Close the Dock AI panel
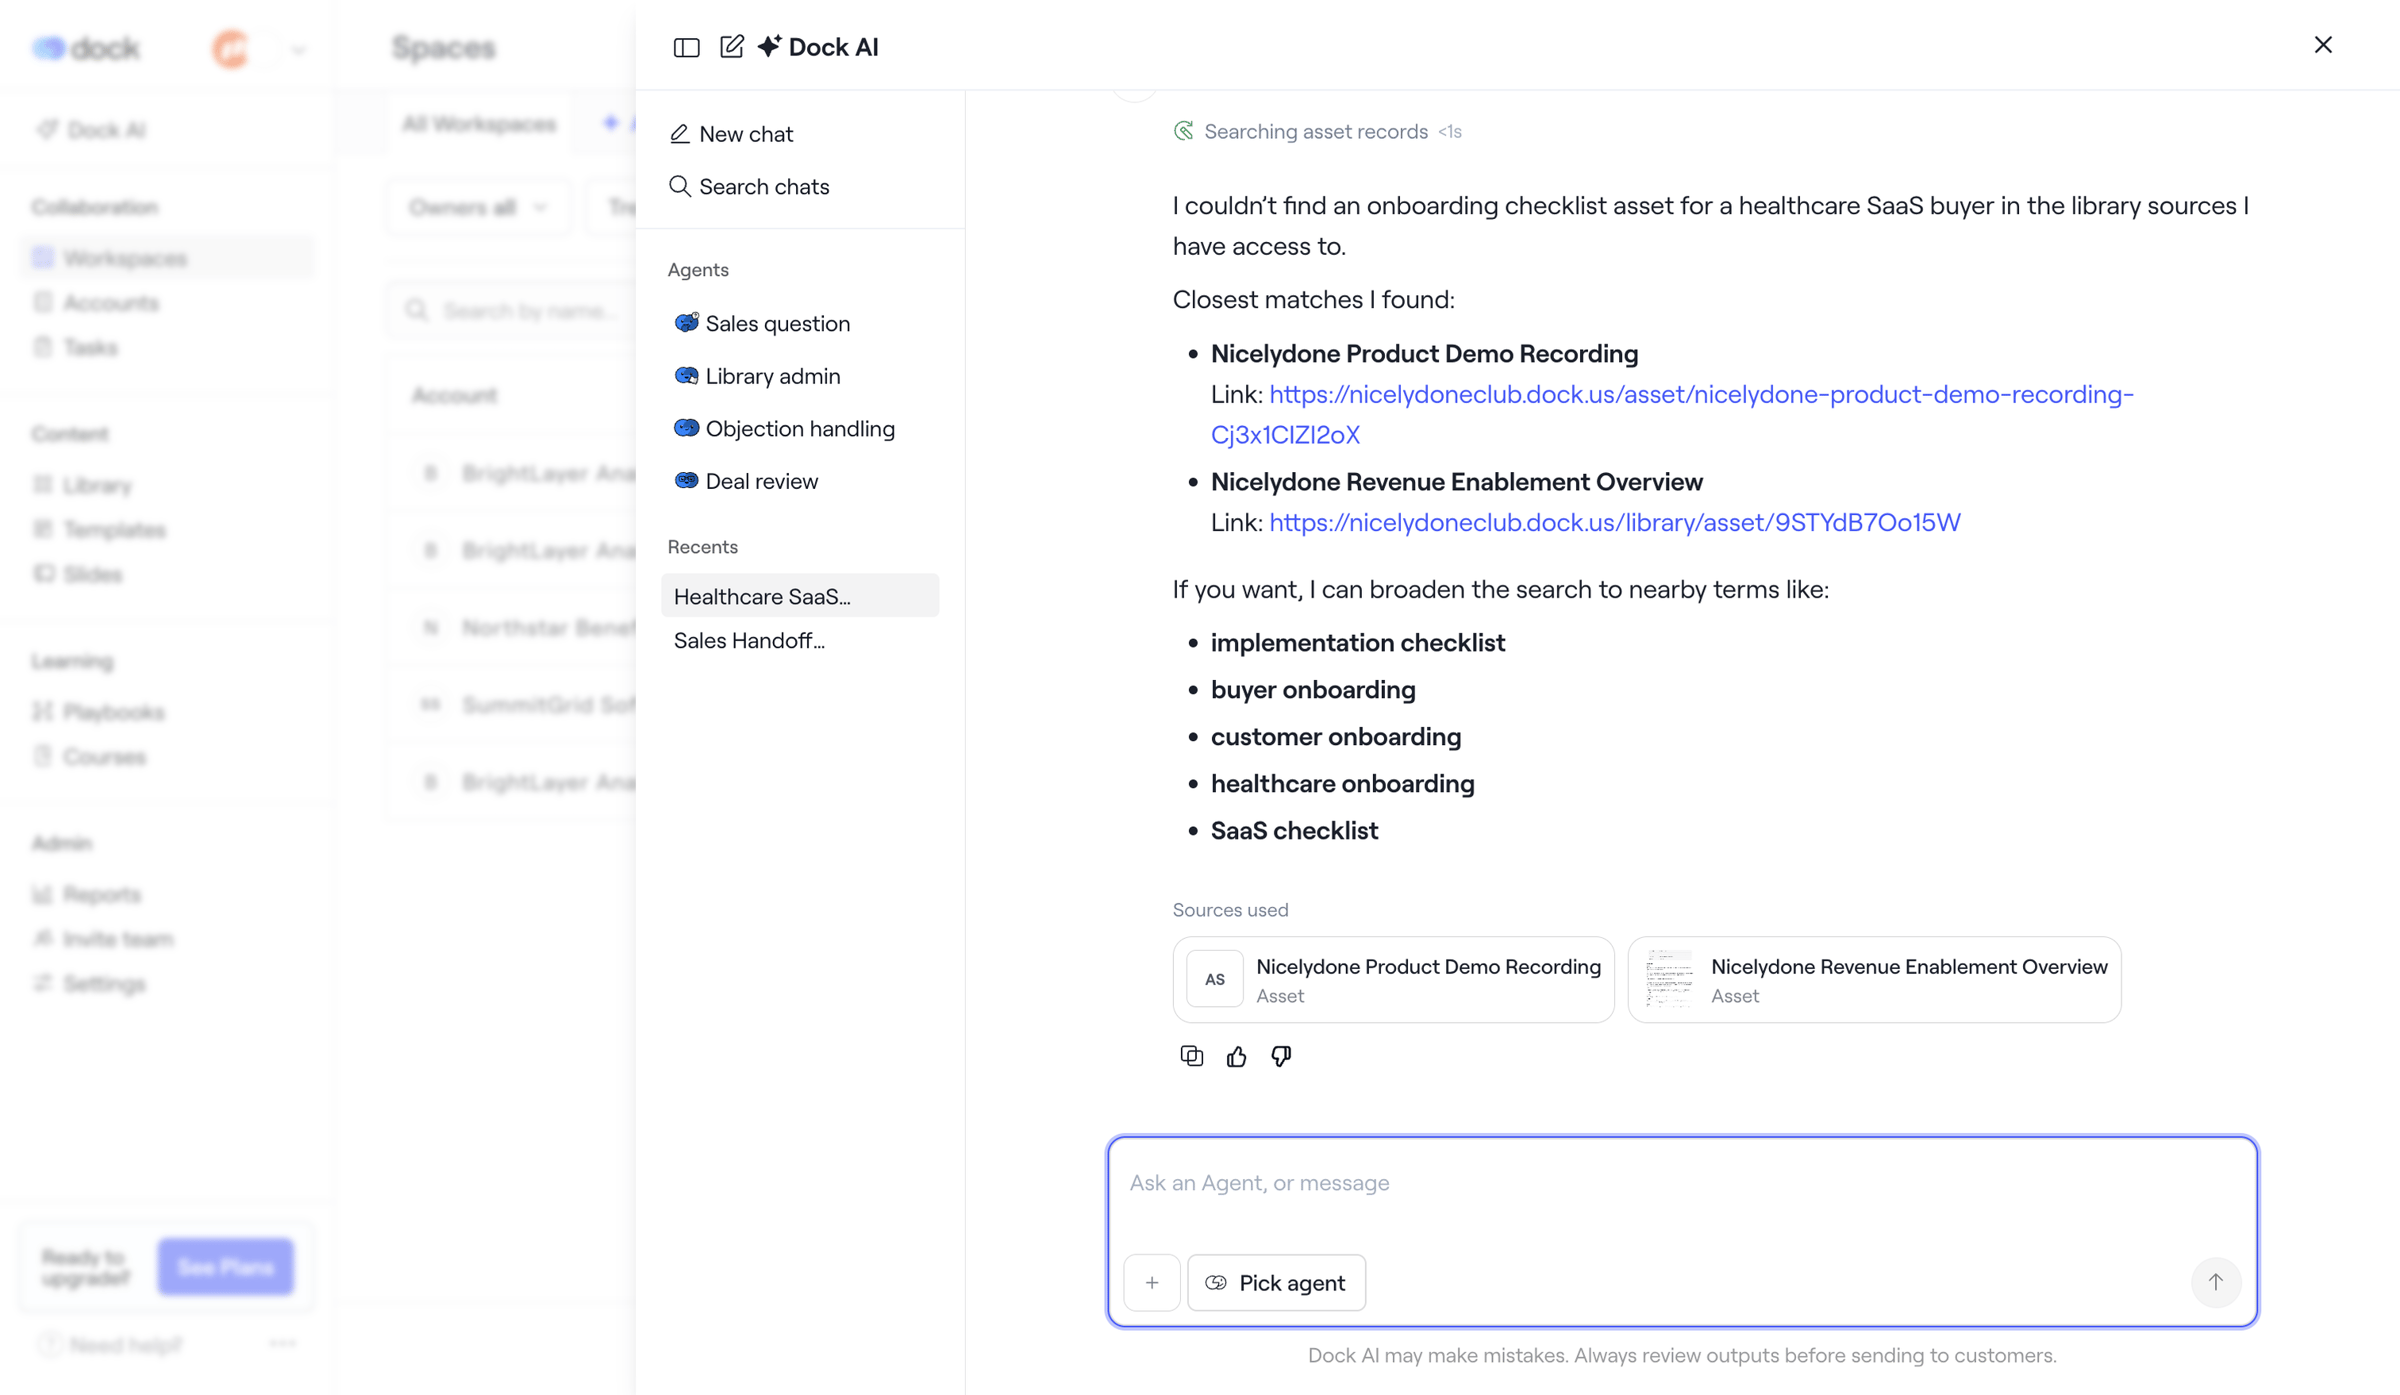This screenshot has height=1395, width=2400. [x=2323, y=45]
